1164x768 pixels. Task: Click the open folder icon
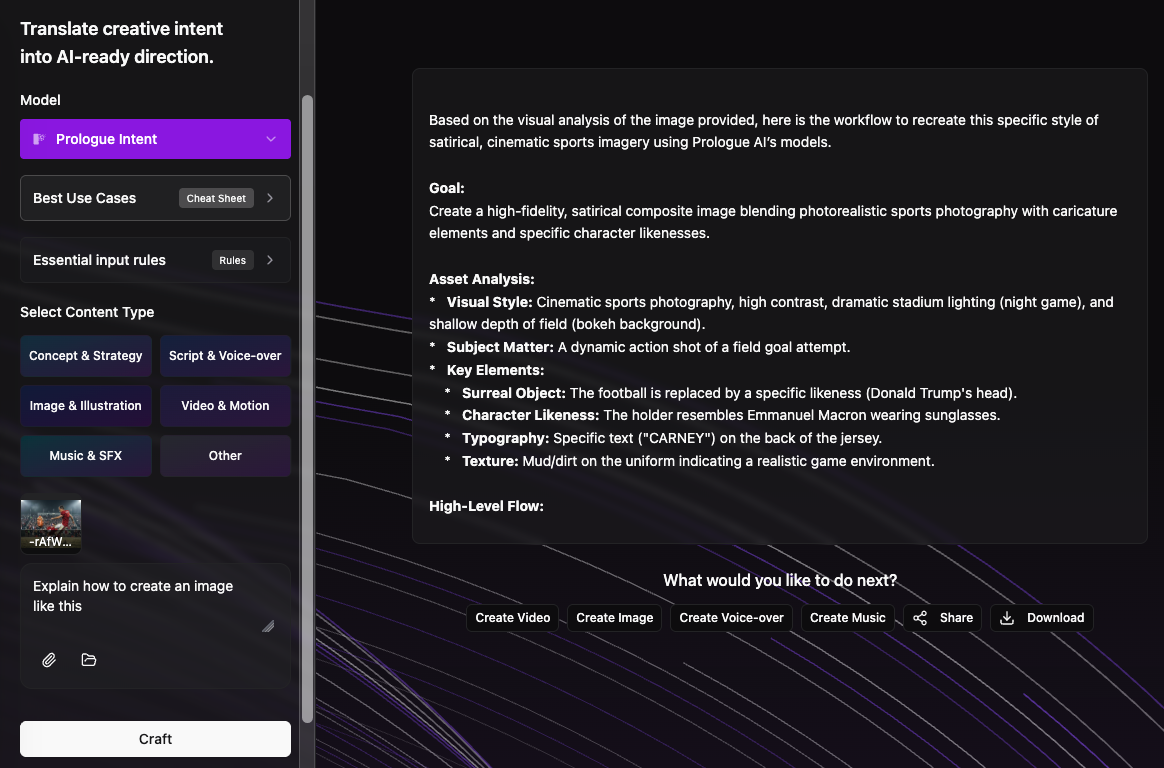tap(89, 660)
